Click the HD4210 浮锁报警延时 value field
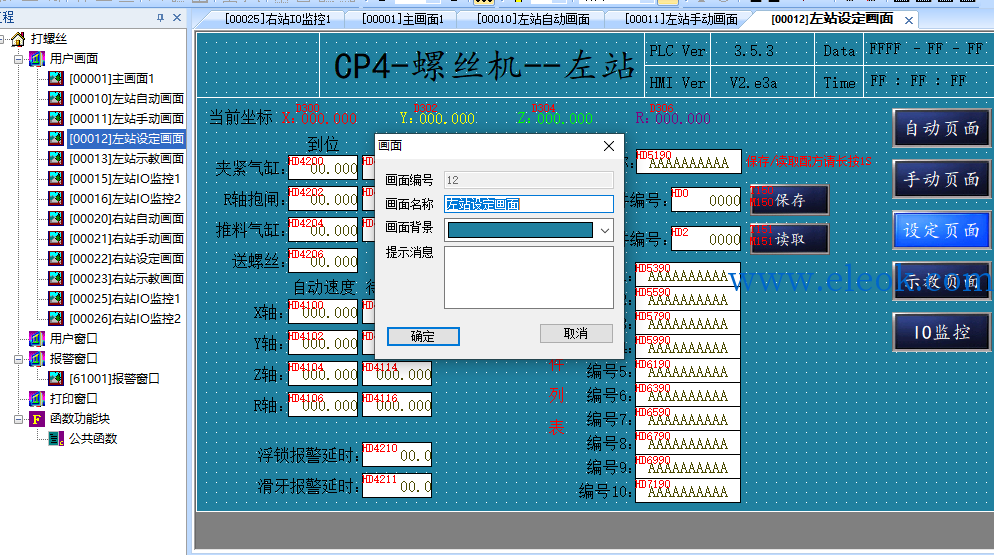Viewport: 994px width, 555px height. [397, 455]
